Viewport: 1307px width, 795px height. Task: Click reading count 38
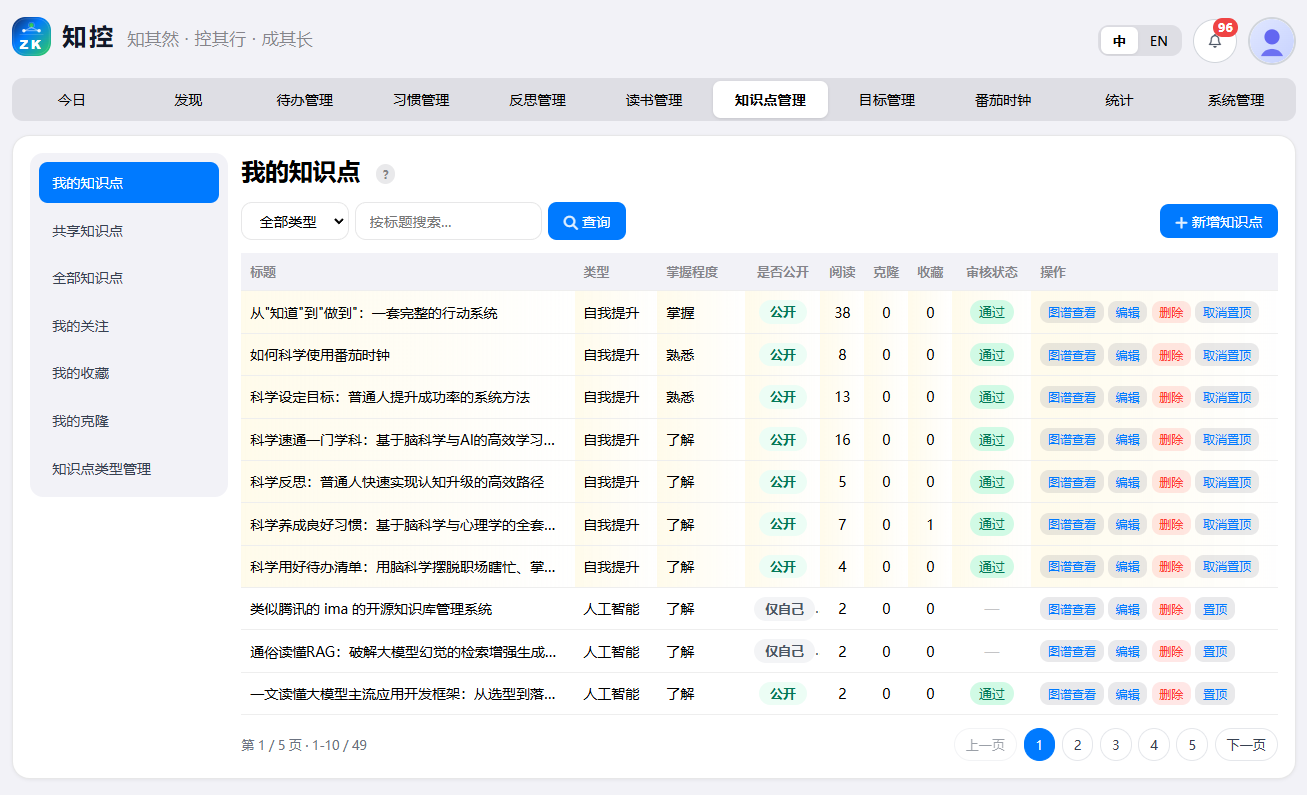842,313
